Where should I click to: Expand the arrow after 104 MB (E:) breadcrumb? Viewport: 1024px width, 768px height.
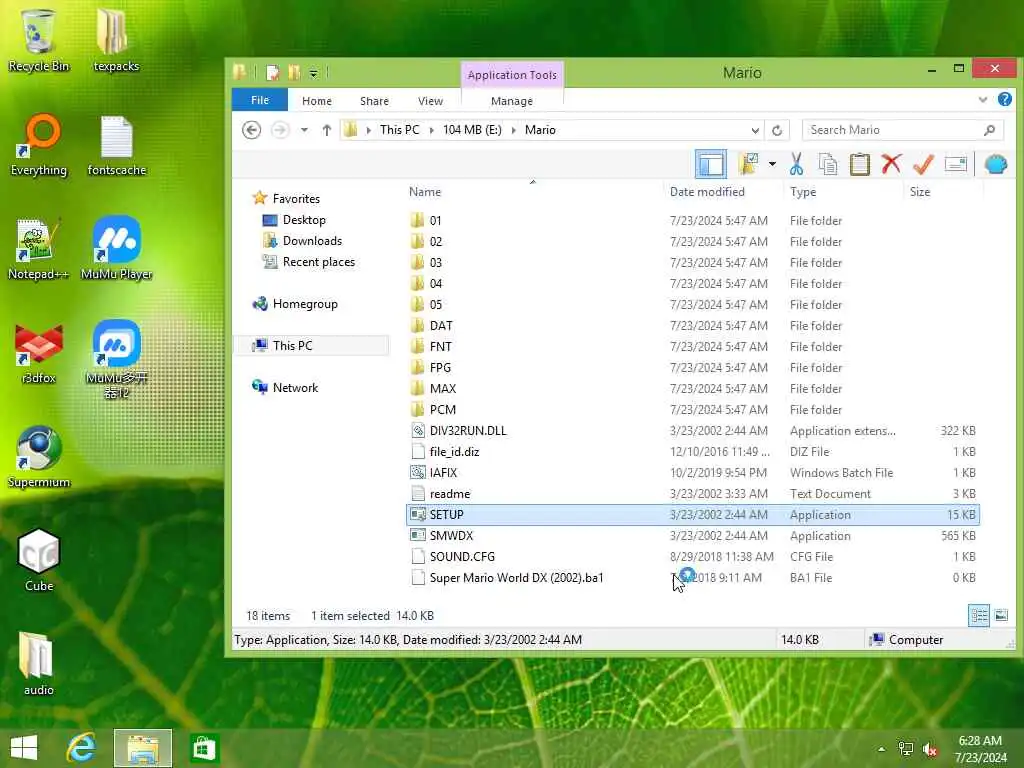point(513,130)
